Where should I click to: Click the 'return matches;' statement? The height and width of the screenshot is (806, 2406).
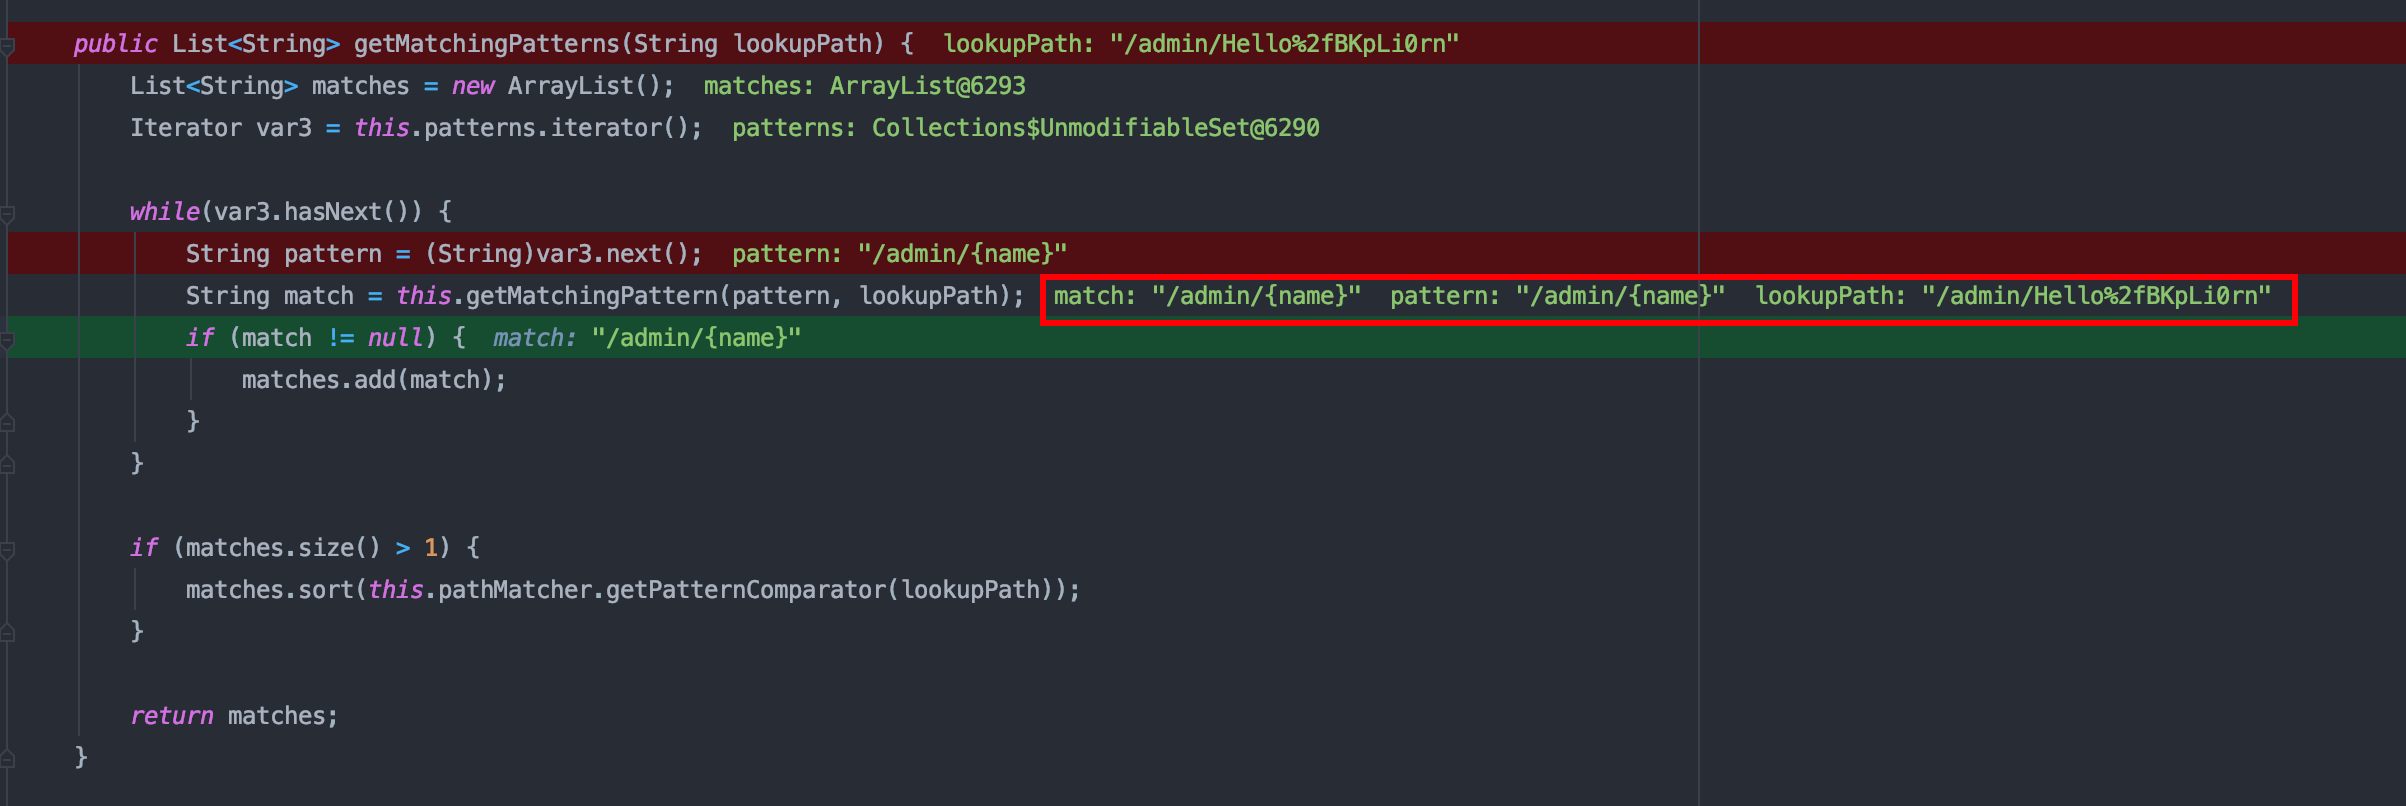[x=234, y=716]
